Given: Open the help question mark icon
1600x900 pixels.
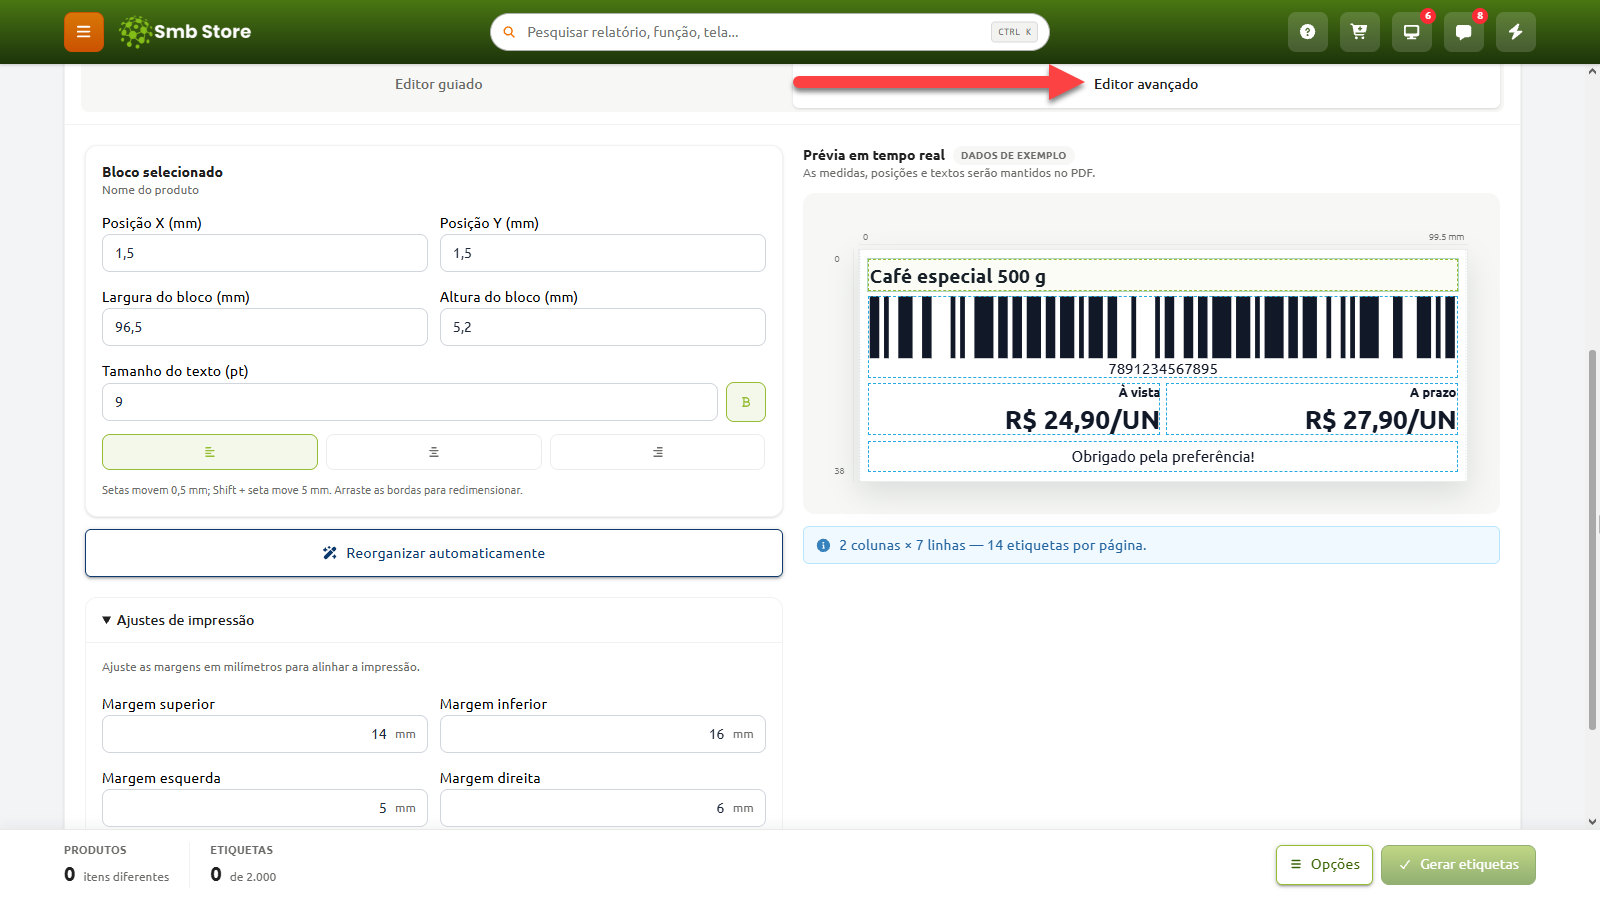Looking at the screenshot, I should click(1307, 32).
